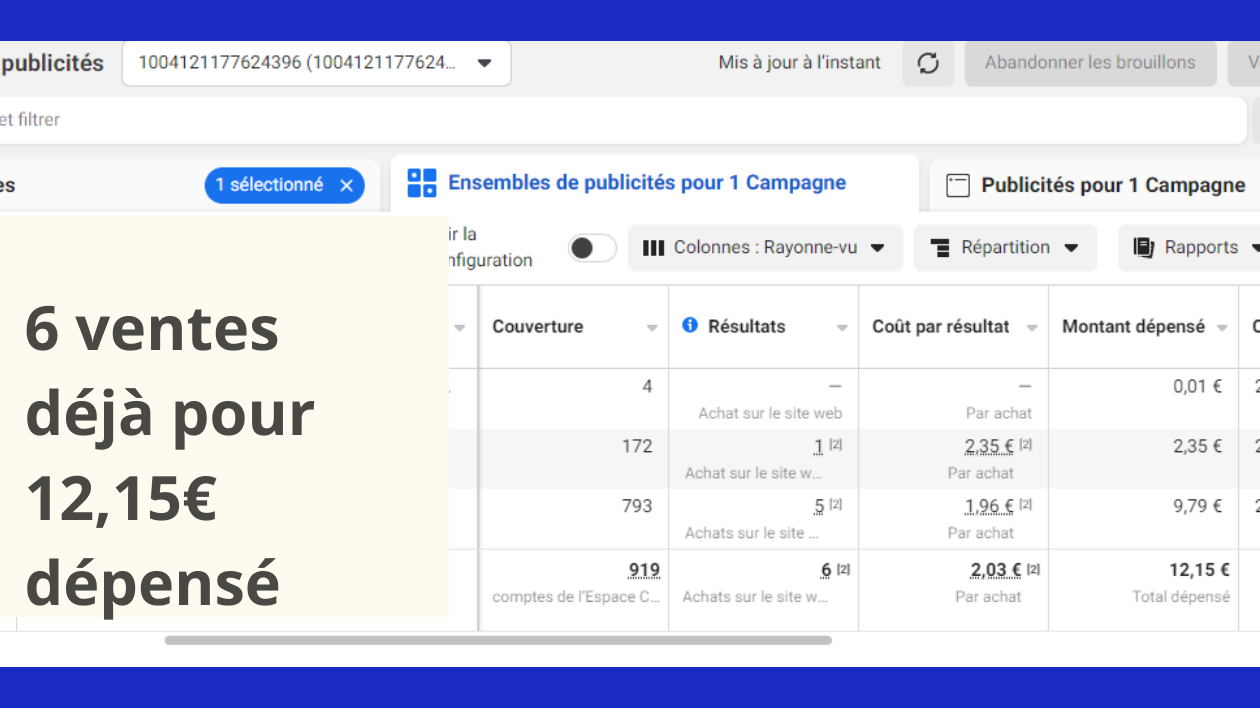
Task: Click the Rapports report icon
Action: click(1144, 248)
